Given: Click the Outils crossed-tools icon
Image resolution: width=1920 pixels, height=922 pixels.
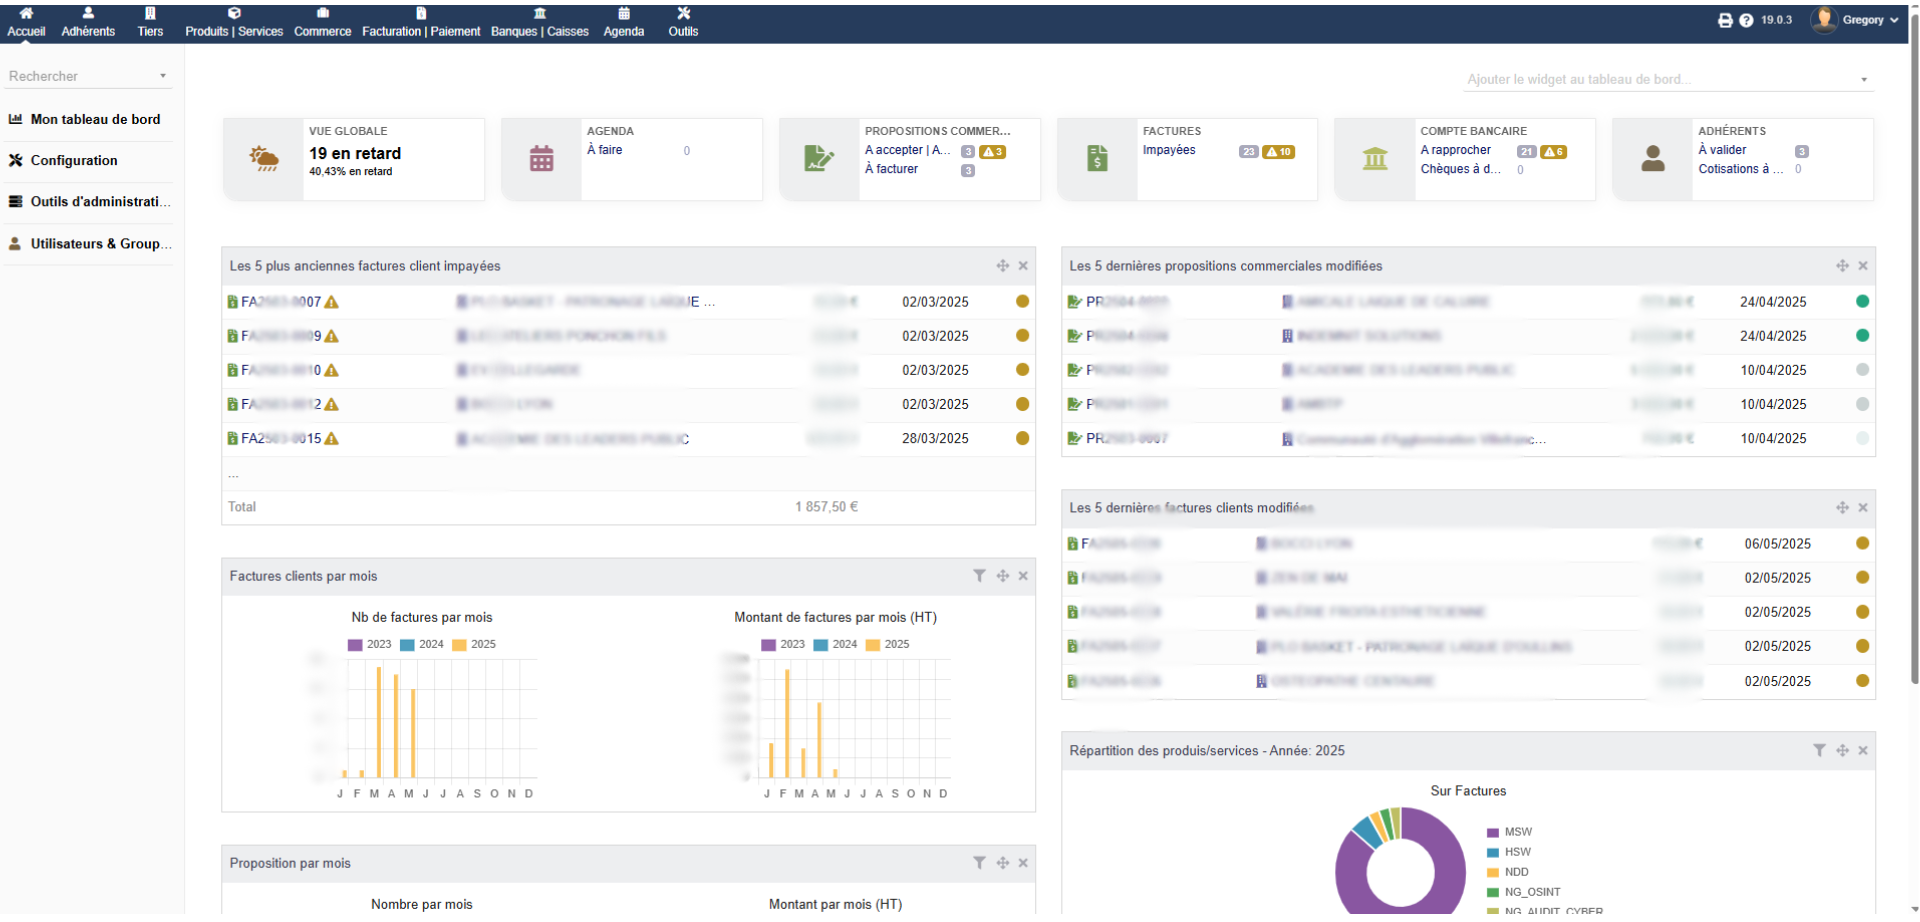Looking at the screenshot, I should tap(684, 14).
